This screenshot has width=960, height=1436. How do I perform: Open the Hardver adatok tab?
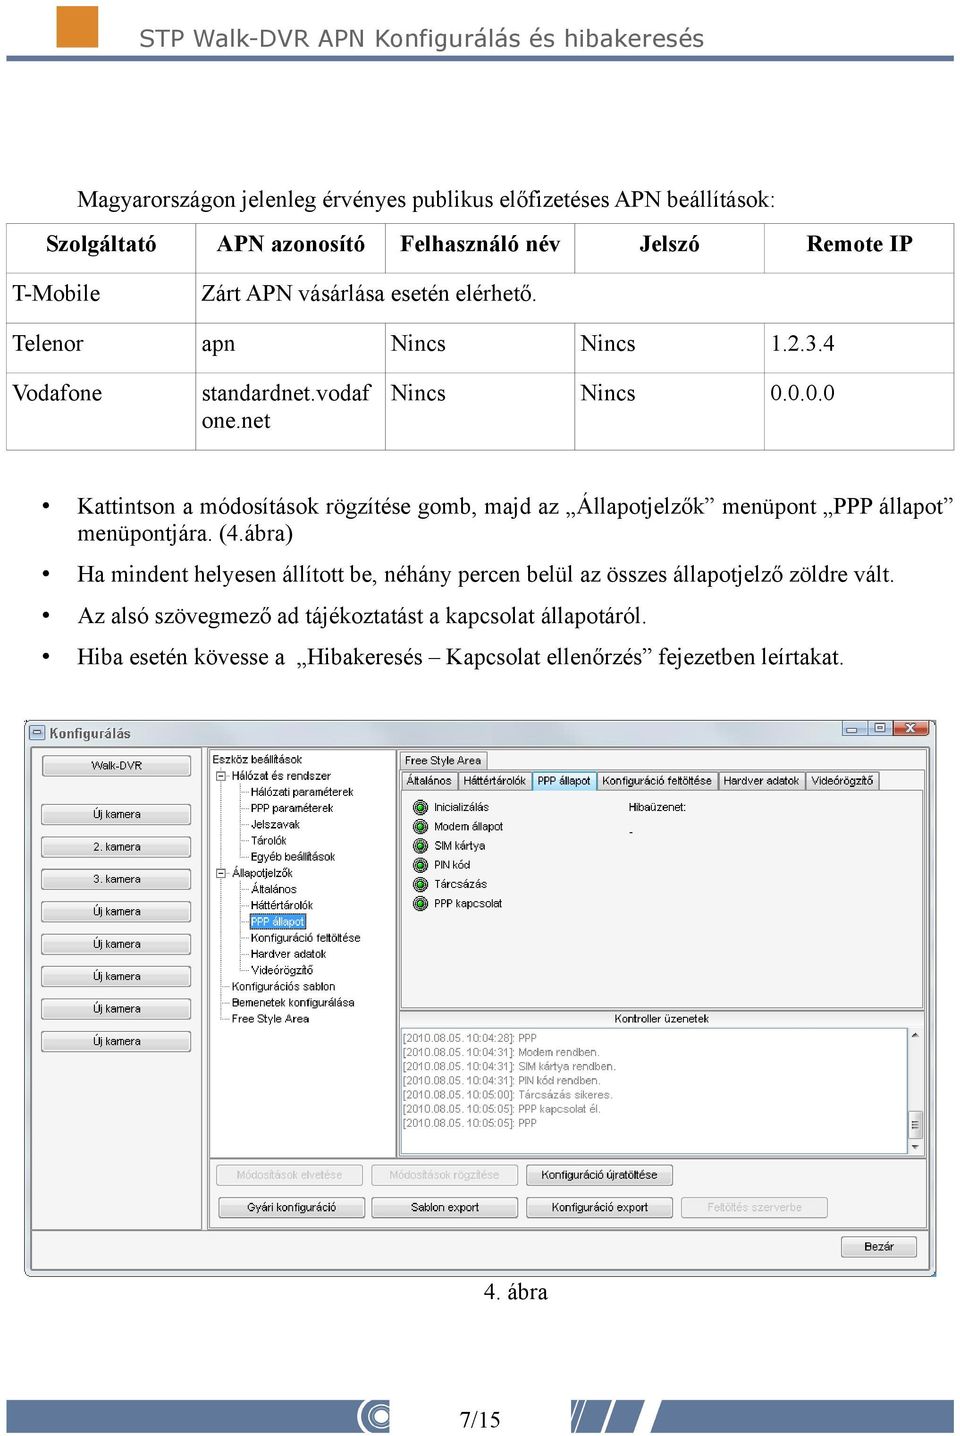[761, 781]
